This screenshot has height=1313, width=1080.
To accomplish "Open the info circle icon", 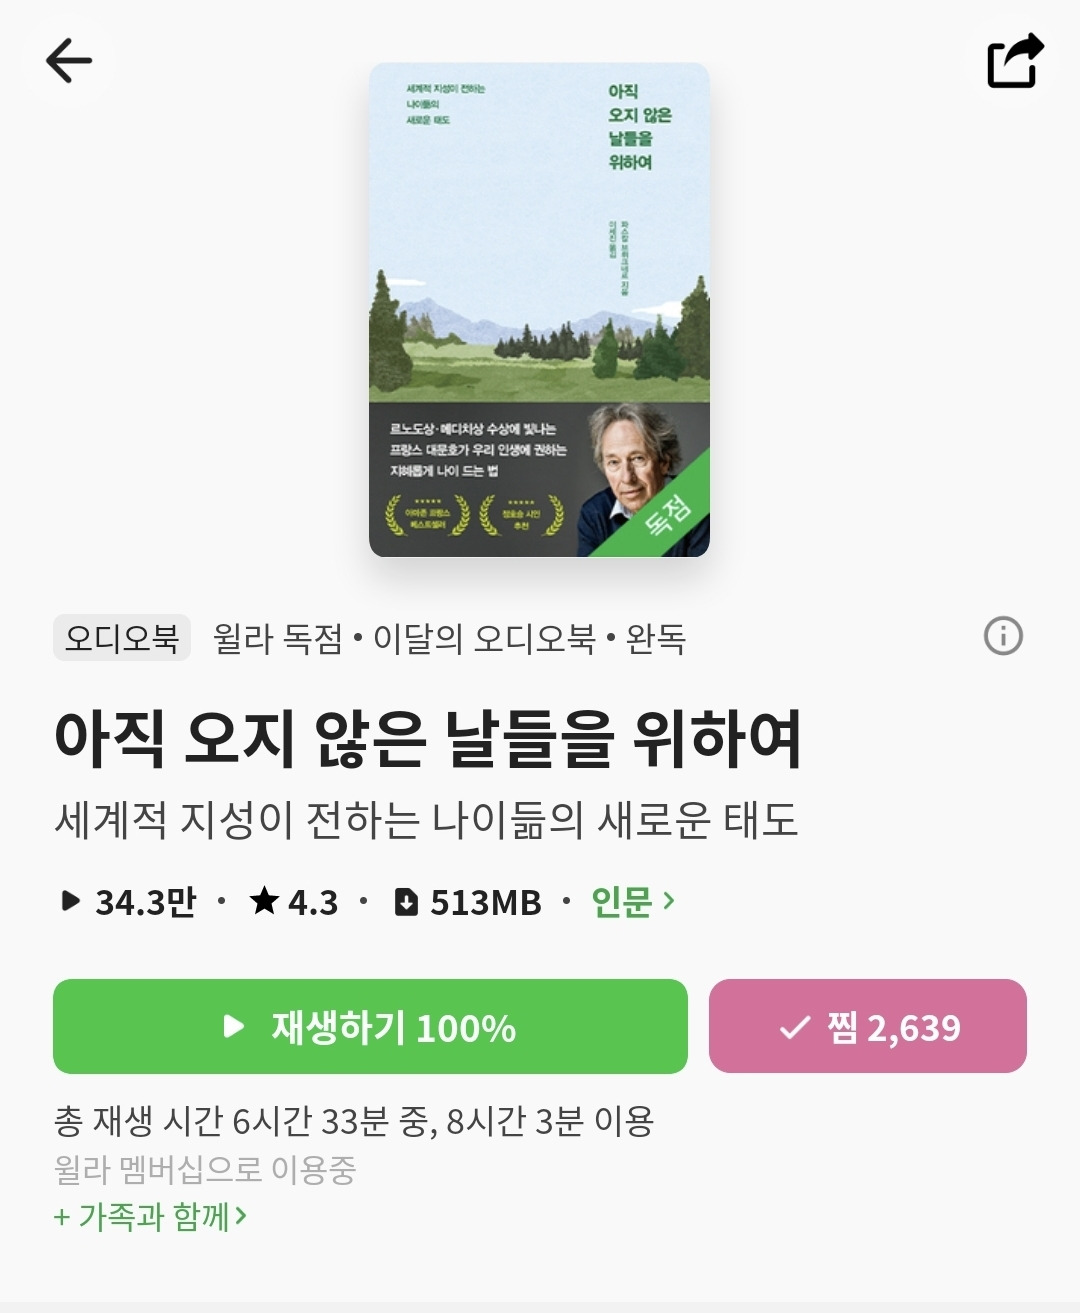I will (1003, 636).
